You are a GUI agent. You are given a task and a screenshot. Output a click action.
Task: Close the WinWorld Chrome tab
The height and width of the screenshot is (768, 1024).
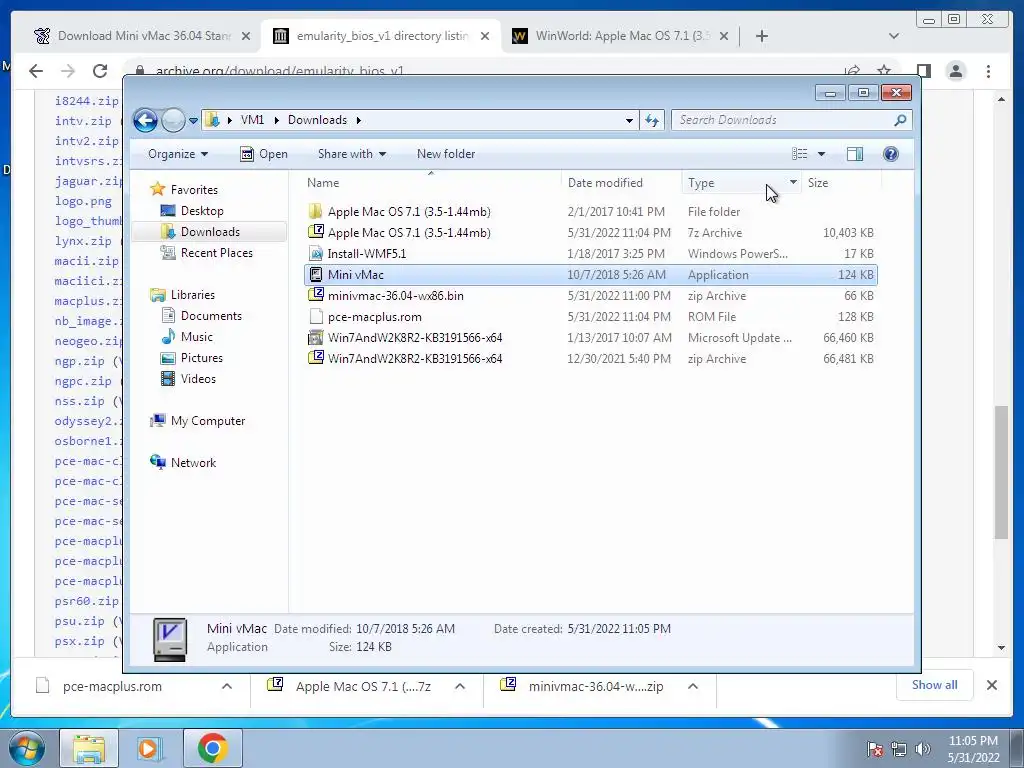724,37
